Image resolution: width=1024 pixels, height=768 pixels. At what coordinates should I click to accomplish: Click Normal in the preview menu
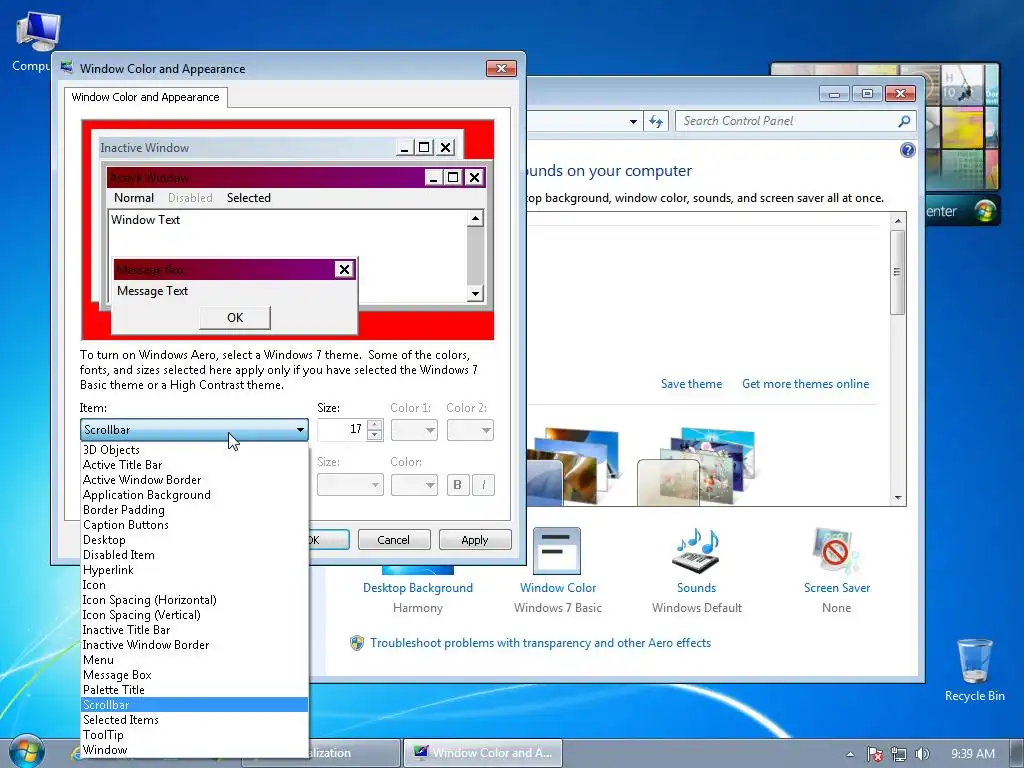[x=134, y=198]
